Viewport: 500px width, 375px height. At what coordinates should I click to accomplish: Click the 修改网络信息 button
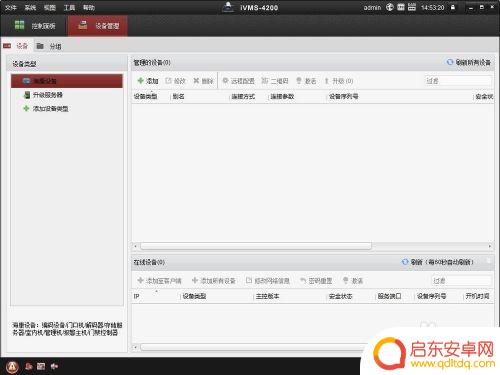pyautogui.click(x=268, y=281)
